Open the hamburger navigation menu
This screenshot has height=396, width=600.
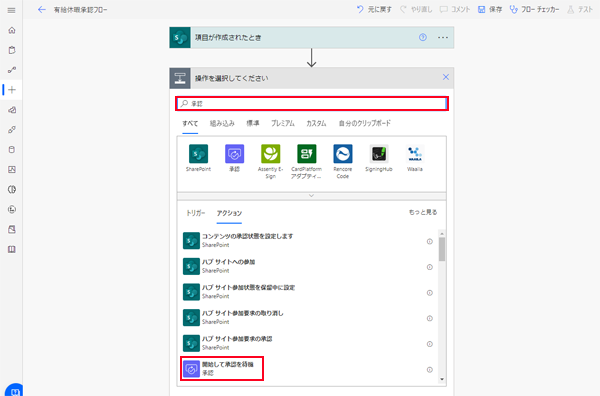pyautogui.click(x=11, y=10)
